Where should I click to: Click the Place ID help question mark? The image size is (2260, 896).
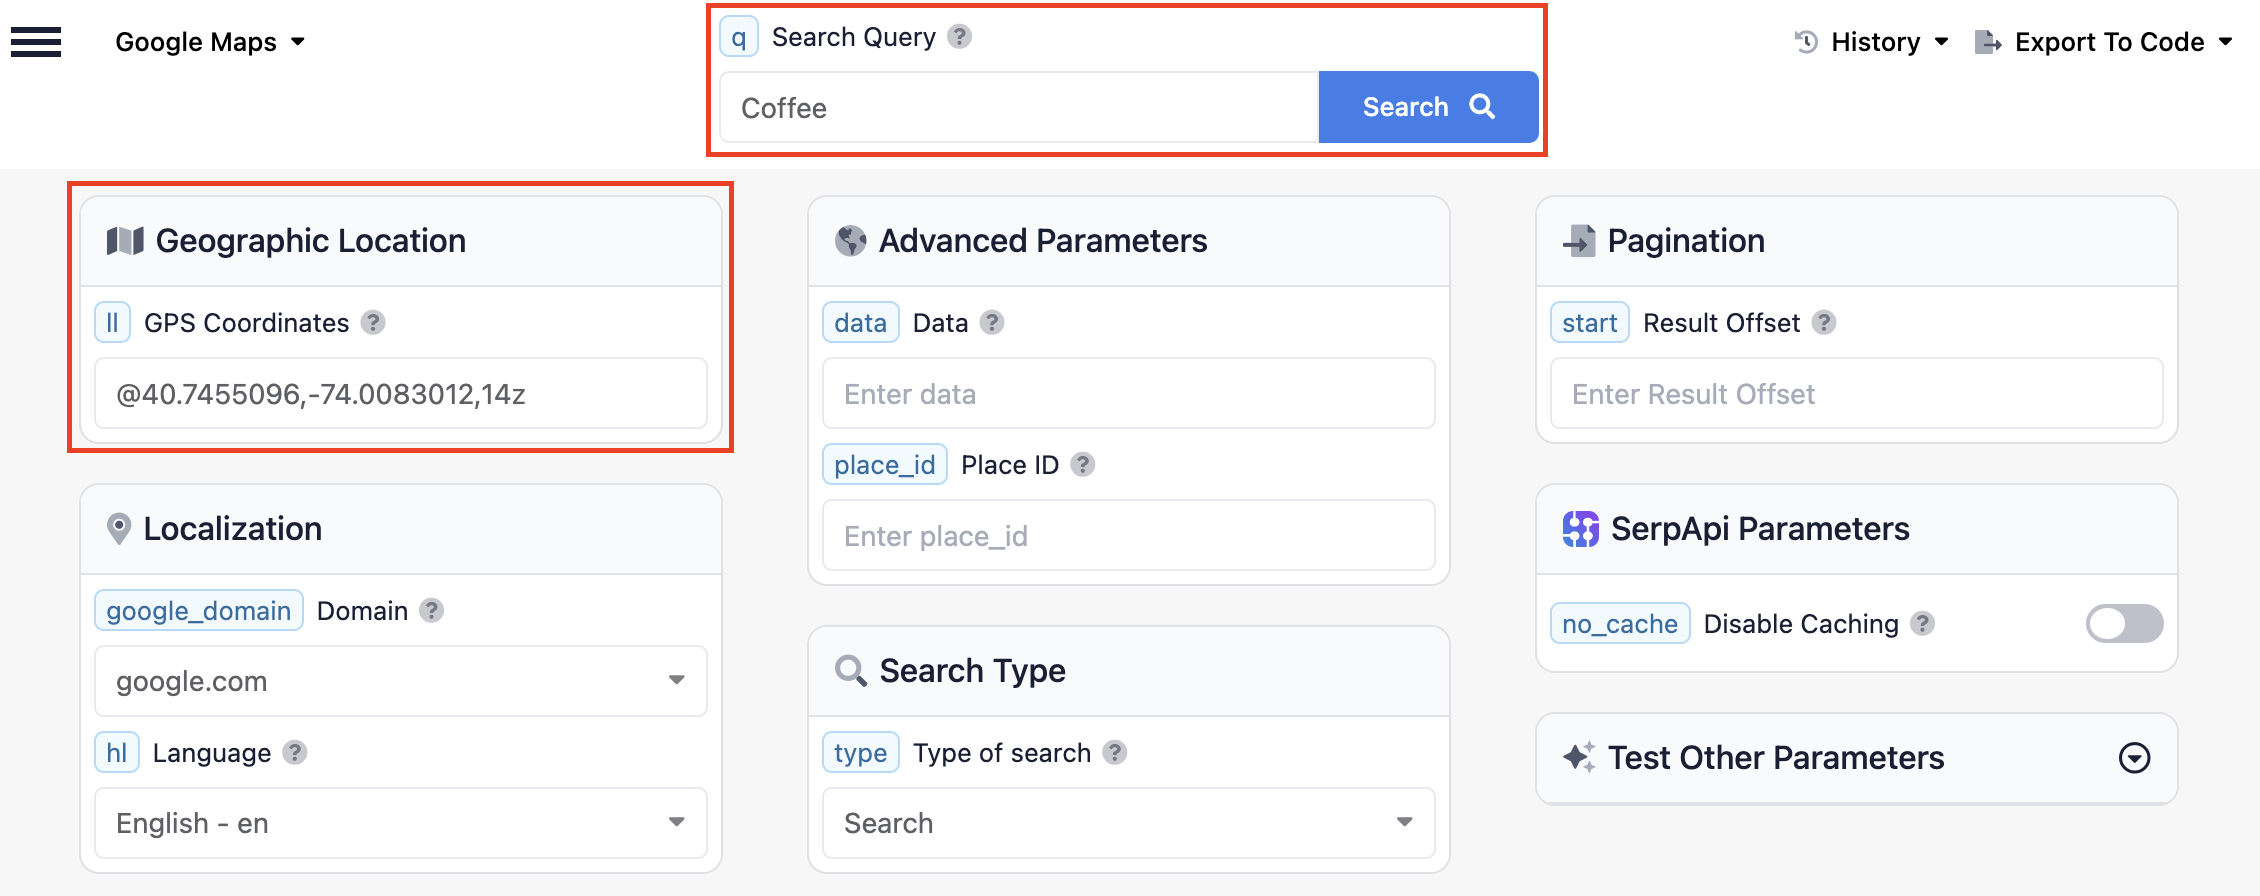coord(1082,465)
